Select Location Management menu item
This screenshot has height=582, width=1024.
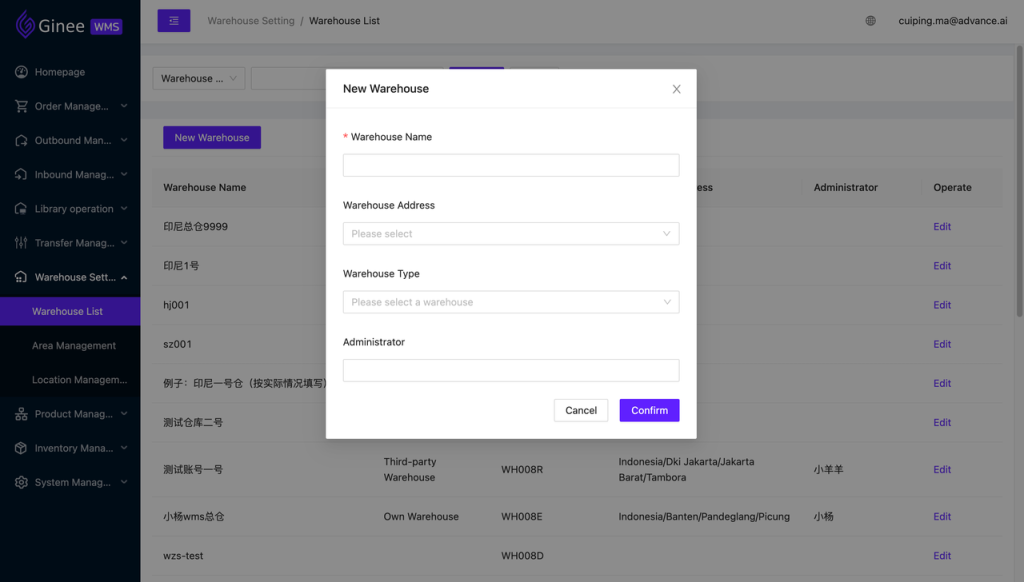(79, 380)
